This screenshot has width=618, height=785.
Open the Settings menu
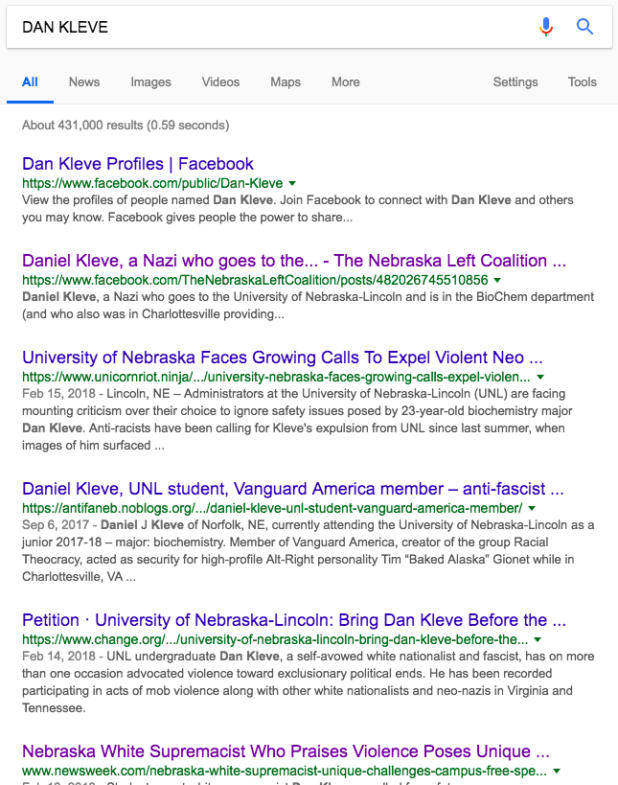[515, 82]
